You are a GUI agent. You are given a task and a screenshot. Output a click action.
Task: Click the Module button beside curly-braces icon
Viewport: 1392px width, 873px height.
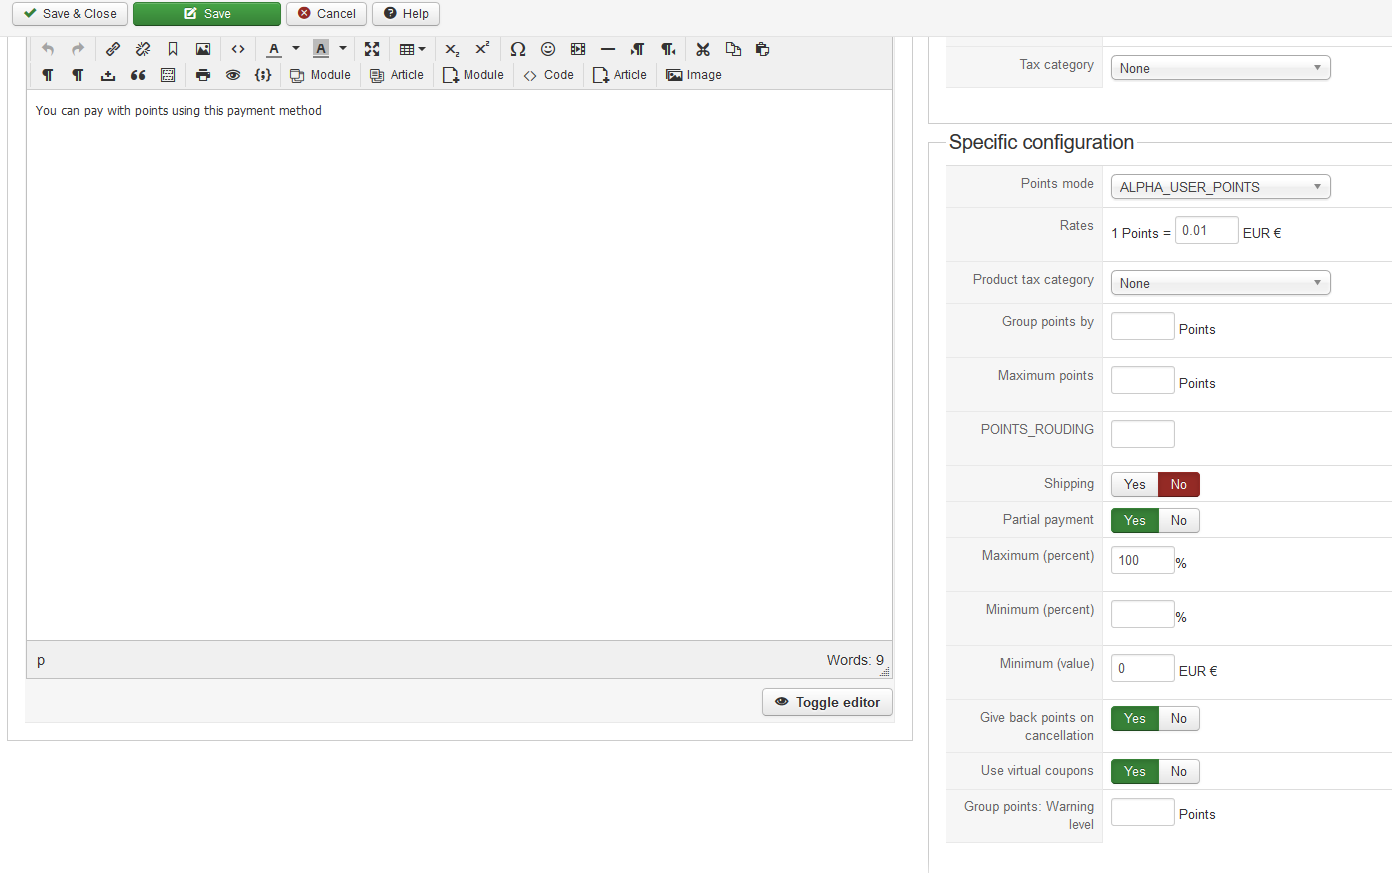click(320, 75)
